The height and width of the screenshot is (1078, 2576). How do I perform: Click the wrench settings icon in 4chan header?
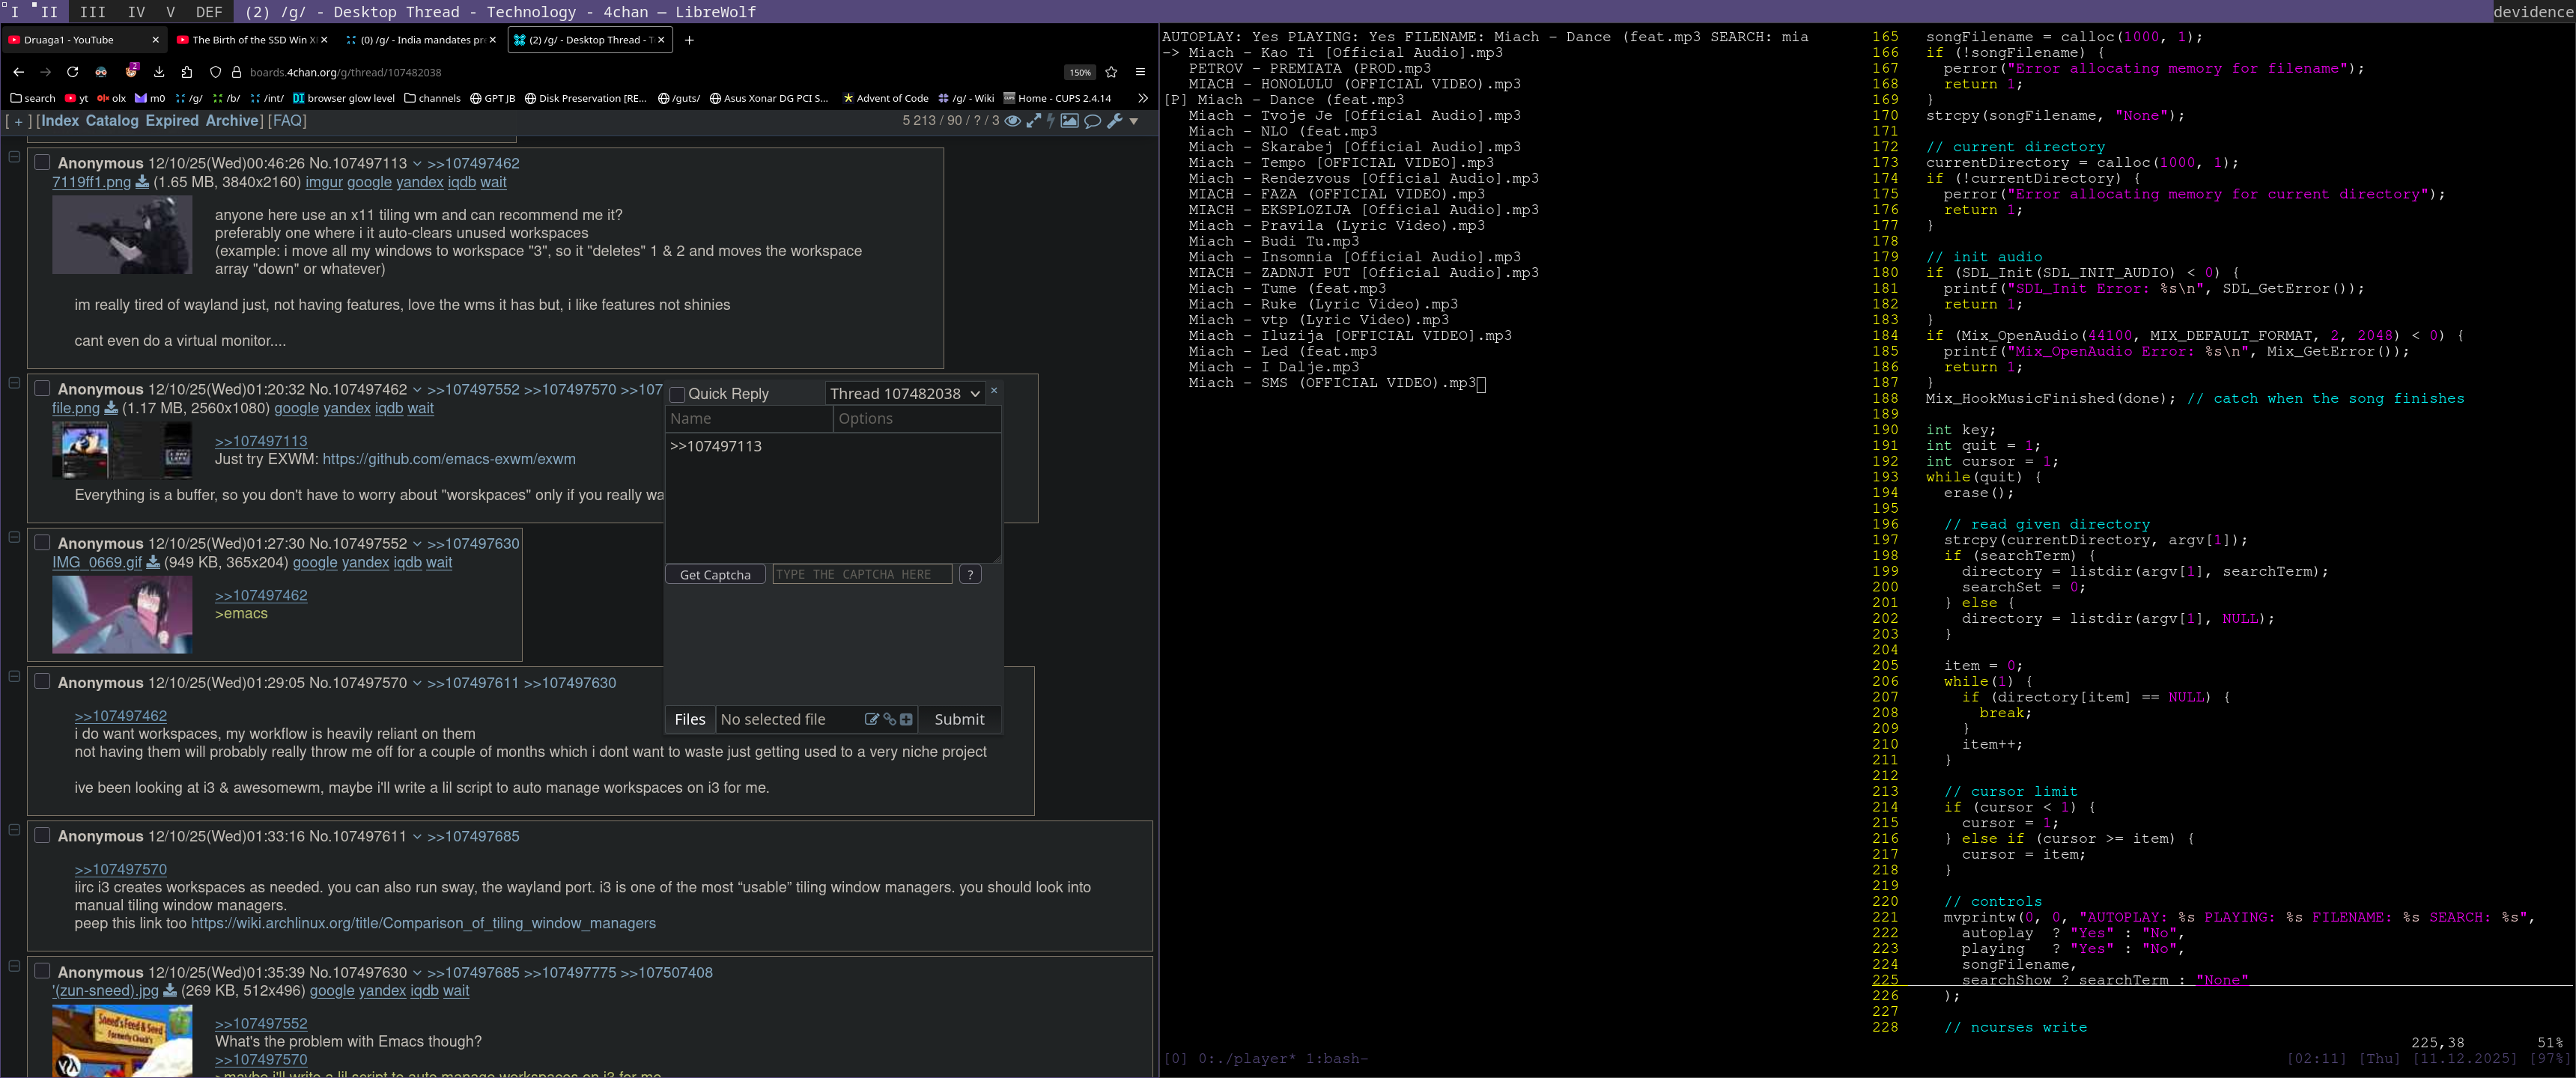coord(1114,121)
